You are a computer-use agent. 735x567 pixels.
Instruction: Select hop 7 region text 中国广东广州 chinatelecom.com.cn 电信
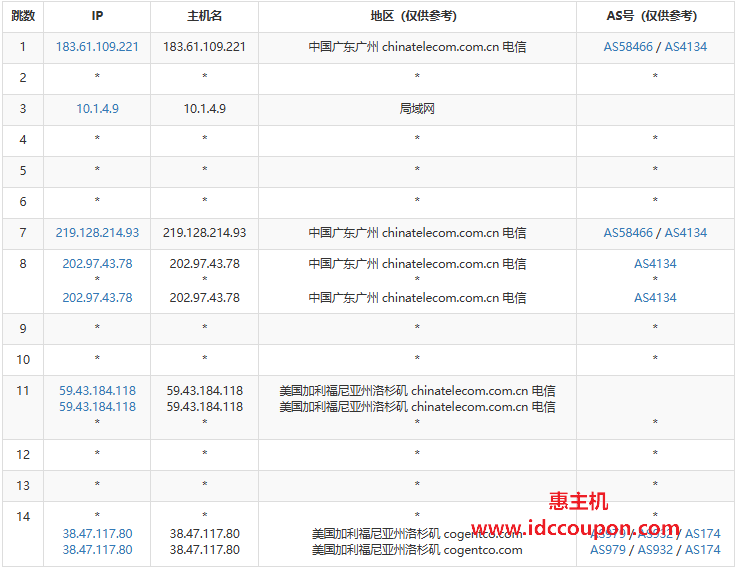[x=417, y=233]
